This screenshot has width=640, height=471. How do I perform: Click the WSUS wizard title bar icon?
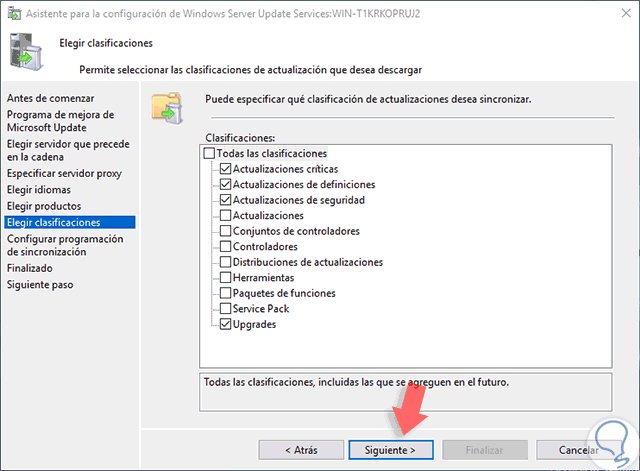click(x=14, y=13)
